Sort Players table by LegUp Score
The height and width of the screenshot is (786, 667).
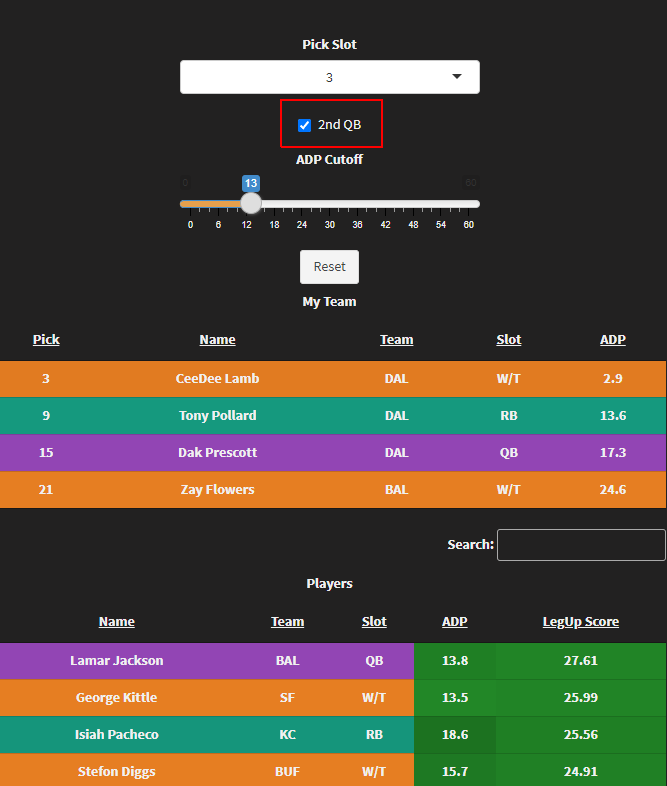point(581,622)
